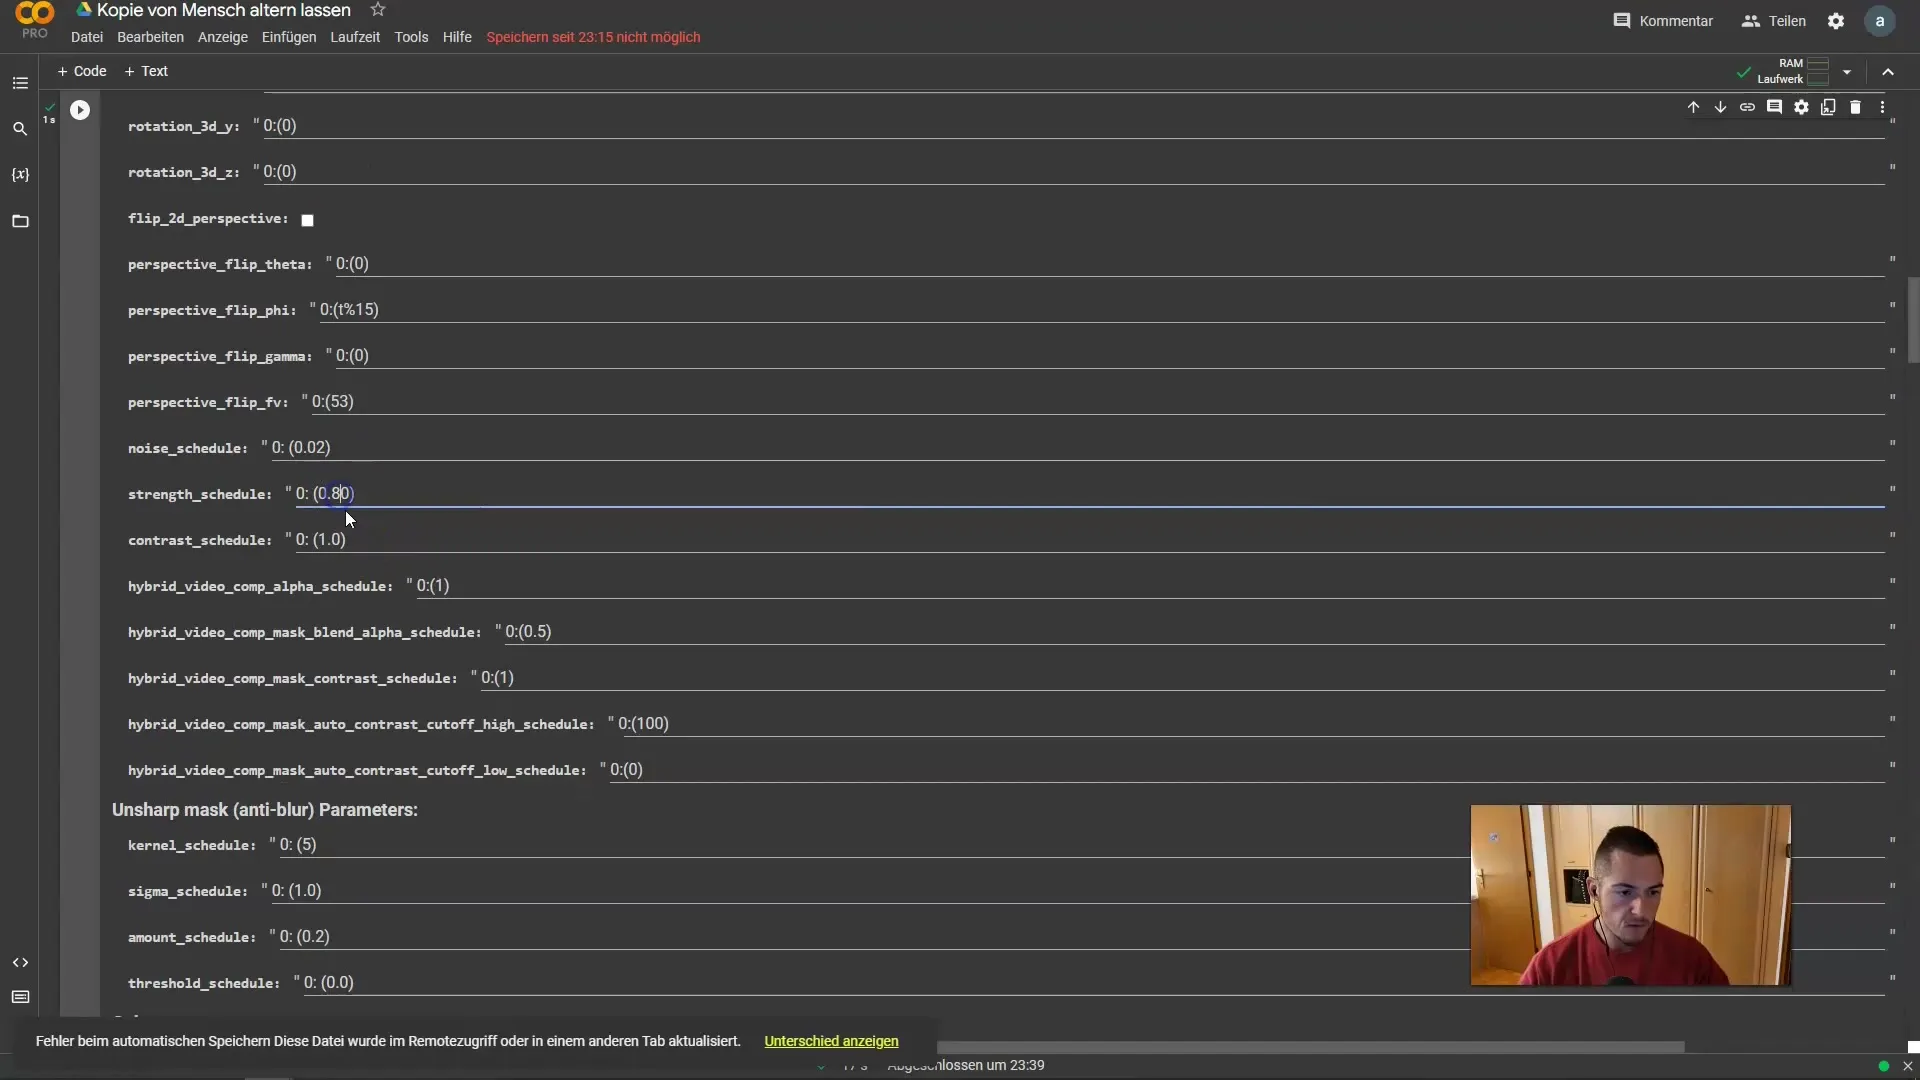Click the files icon in sidebar
Image resolution: width=1920 pixels, height=1080 pixels.
click(20, 220)
